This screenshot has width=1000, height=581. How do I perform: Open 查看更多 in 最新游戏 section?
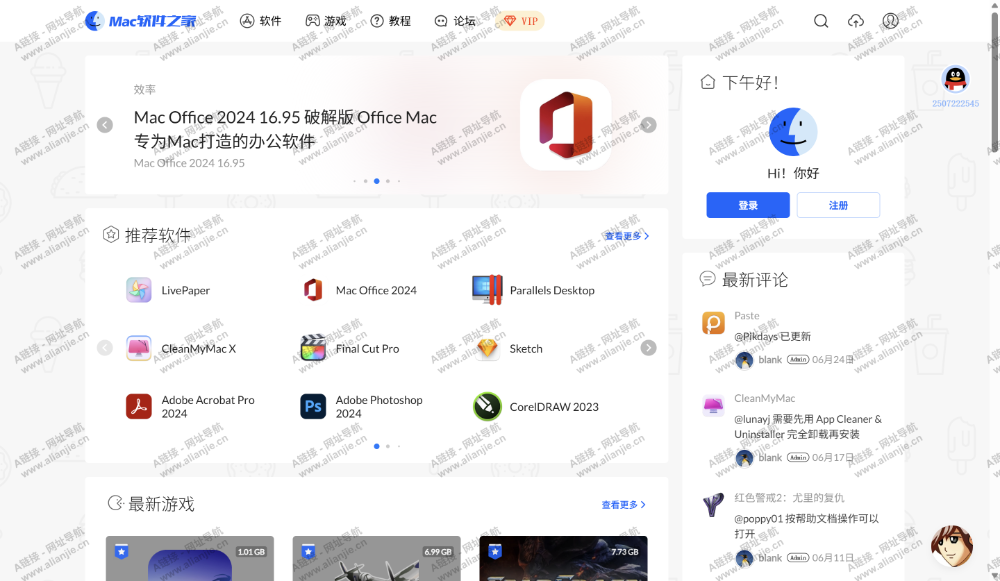[624, 504]
